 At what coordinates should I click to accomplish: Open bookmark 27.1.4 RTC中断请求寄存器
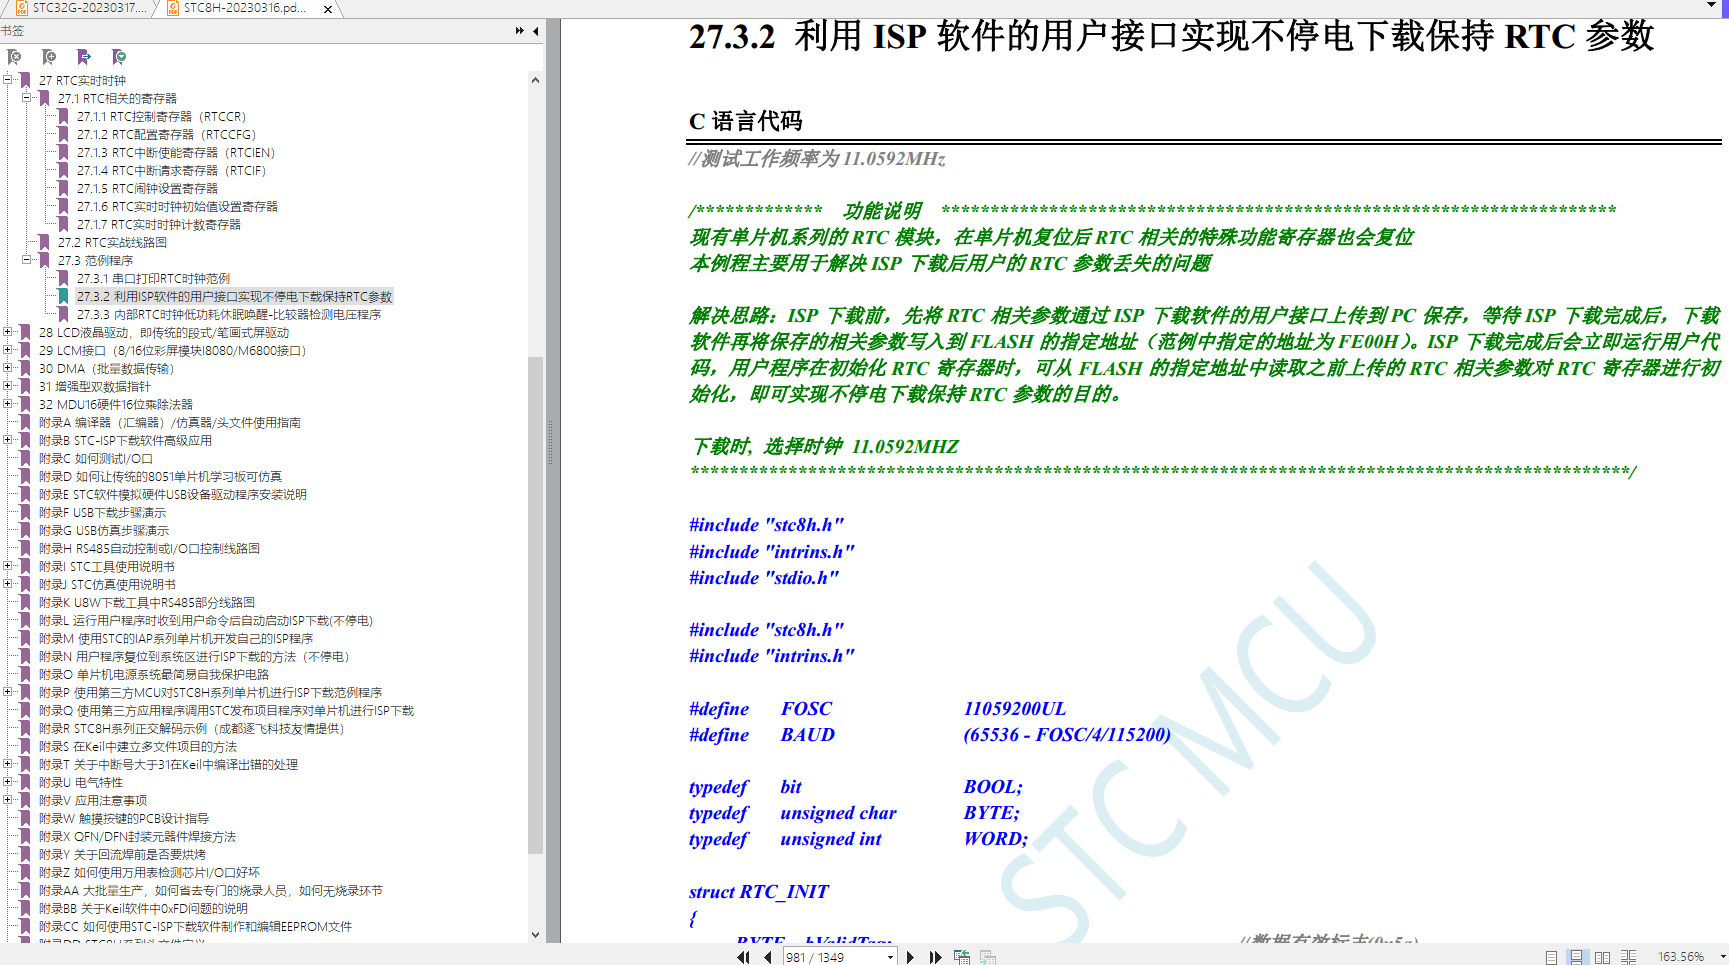[171, 170]
